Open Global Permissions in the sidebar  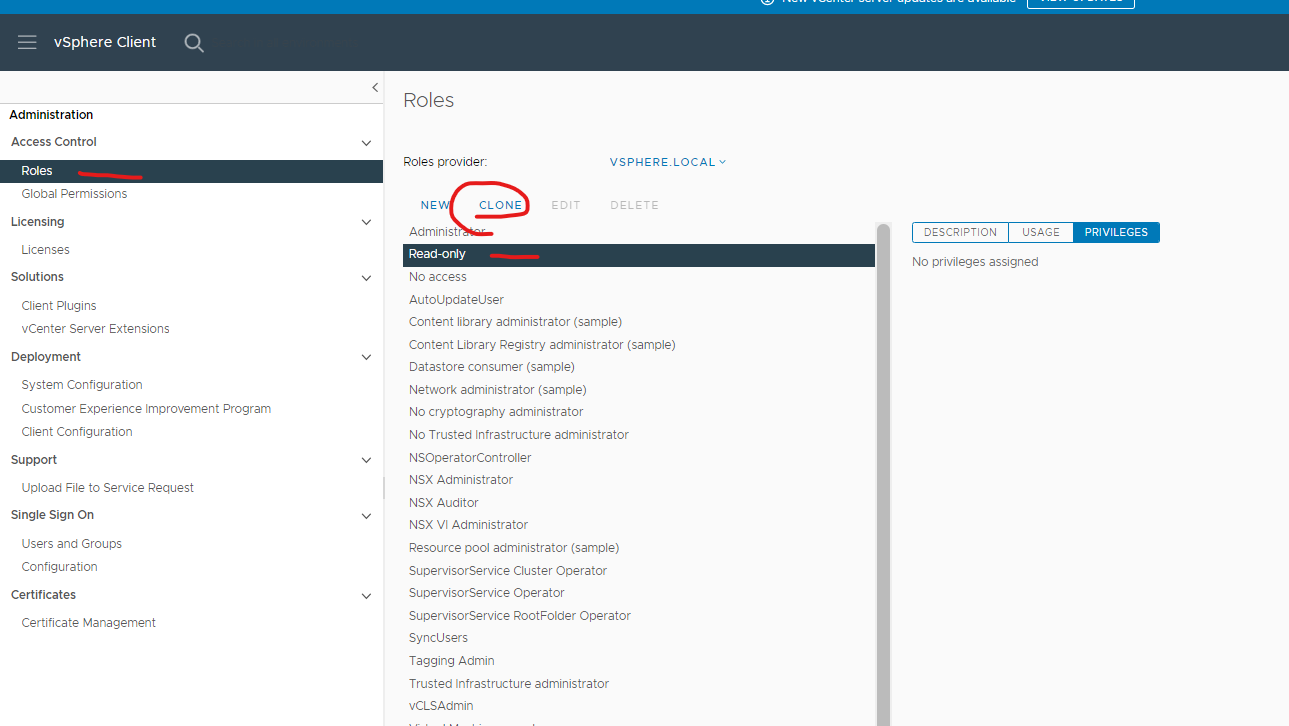[x=74, y=194]
